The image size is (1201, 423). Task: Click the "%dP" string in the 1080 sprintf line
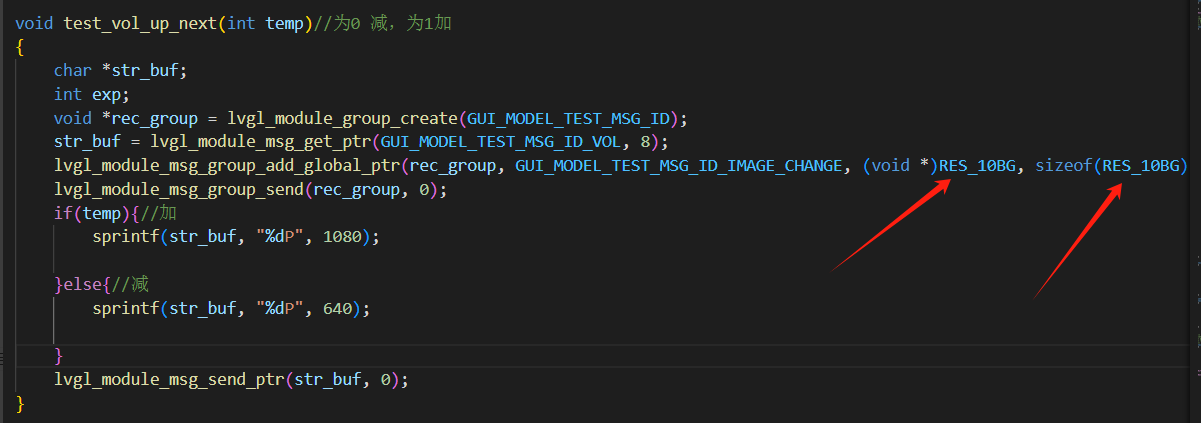click(x=280, y=237)
